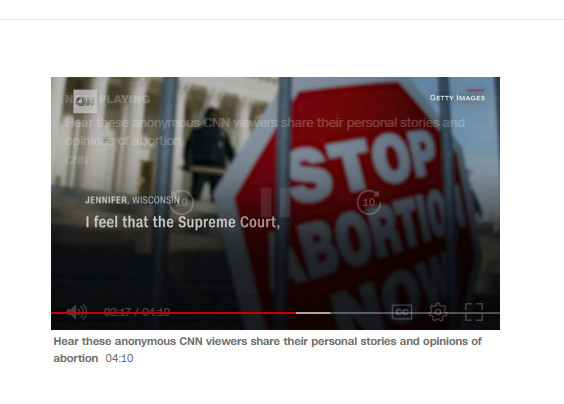Enter fullscreen mode
The image size is (564, 404).
(474, 312)
